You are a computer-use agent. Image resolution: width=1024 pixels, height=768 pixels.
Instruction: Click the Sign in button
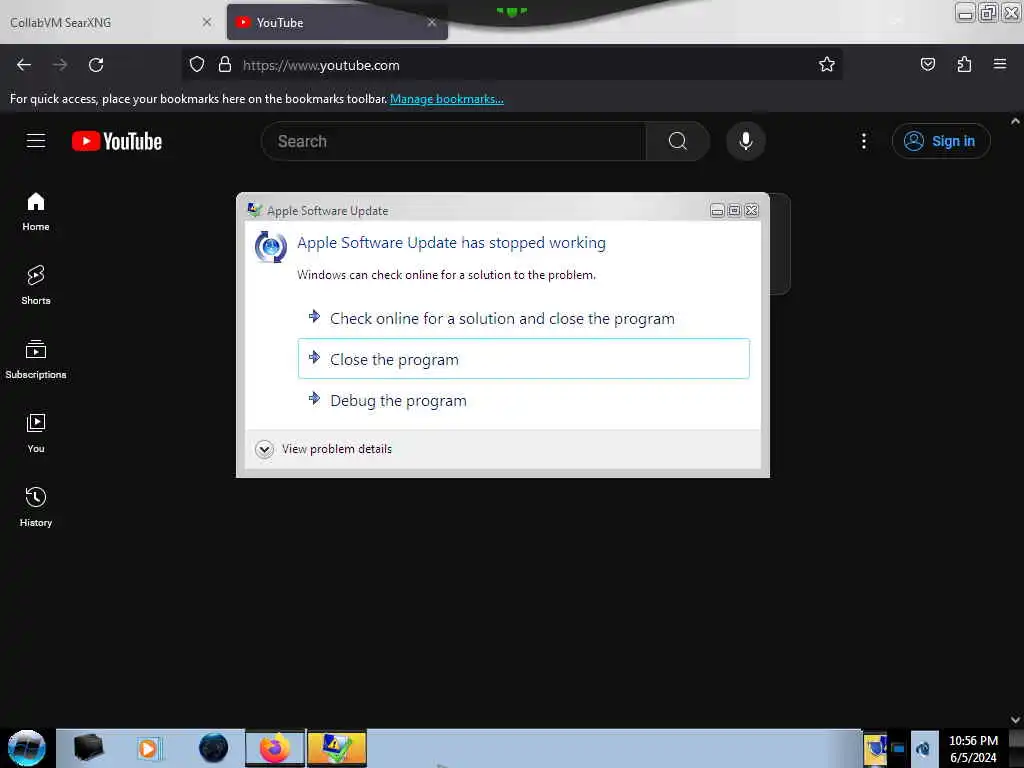tap(941, 141)
